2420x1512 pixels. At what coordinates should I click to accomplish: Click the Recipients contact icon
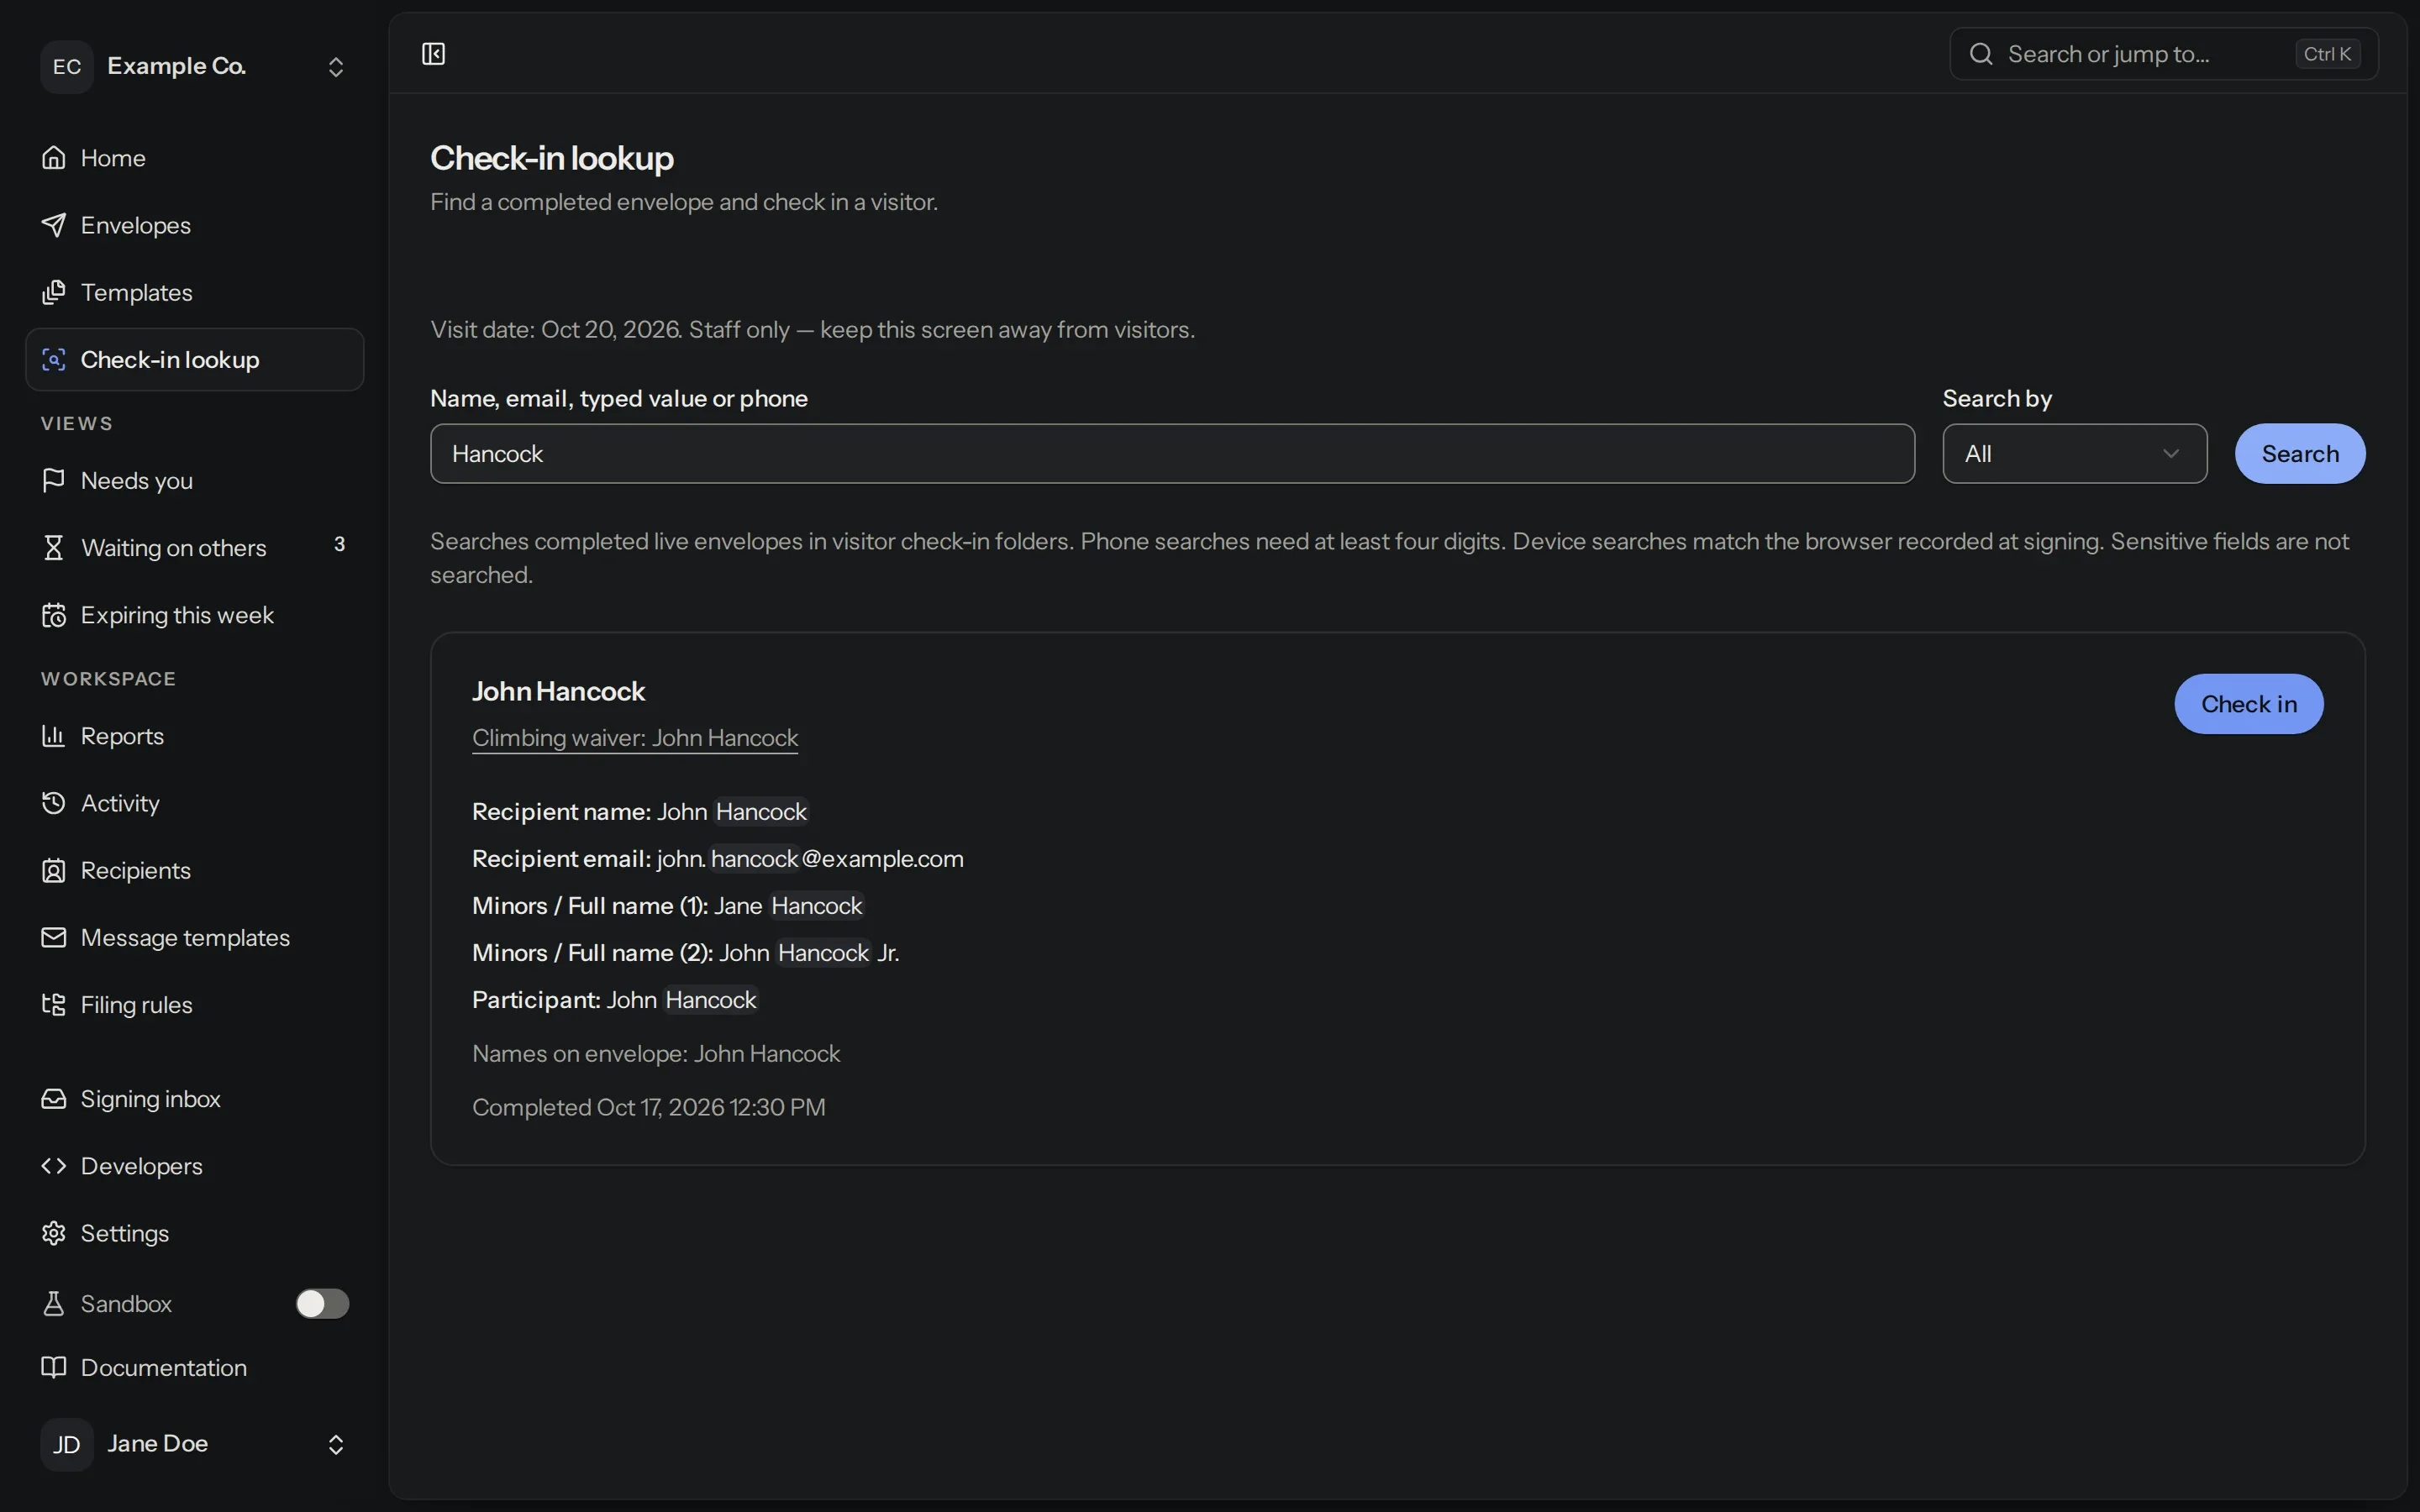(x=54, y=870)
